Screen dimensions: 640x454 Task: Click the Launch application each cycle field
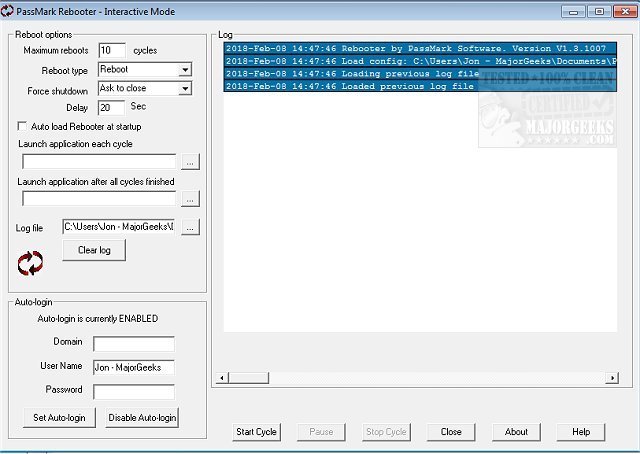coord(99,162)
